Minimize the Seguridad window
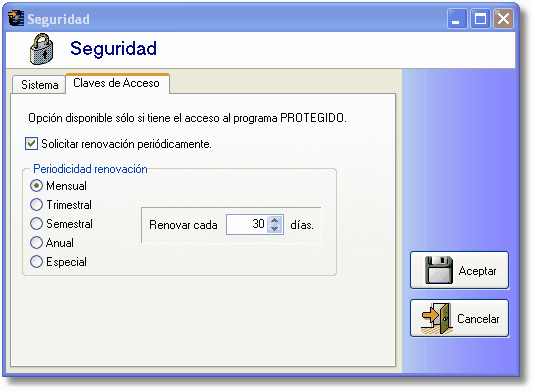 457,19
